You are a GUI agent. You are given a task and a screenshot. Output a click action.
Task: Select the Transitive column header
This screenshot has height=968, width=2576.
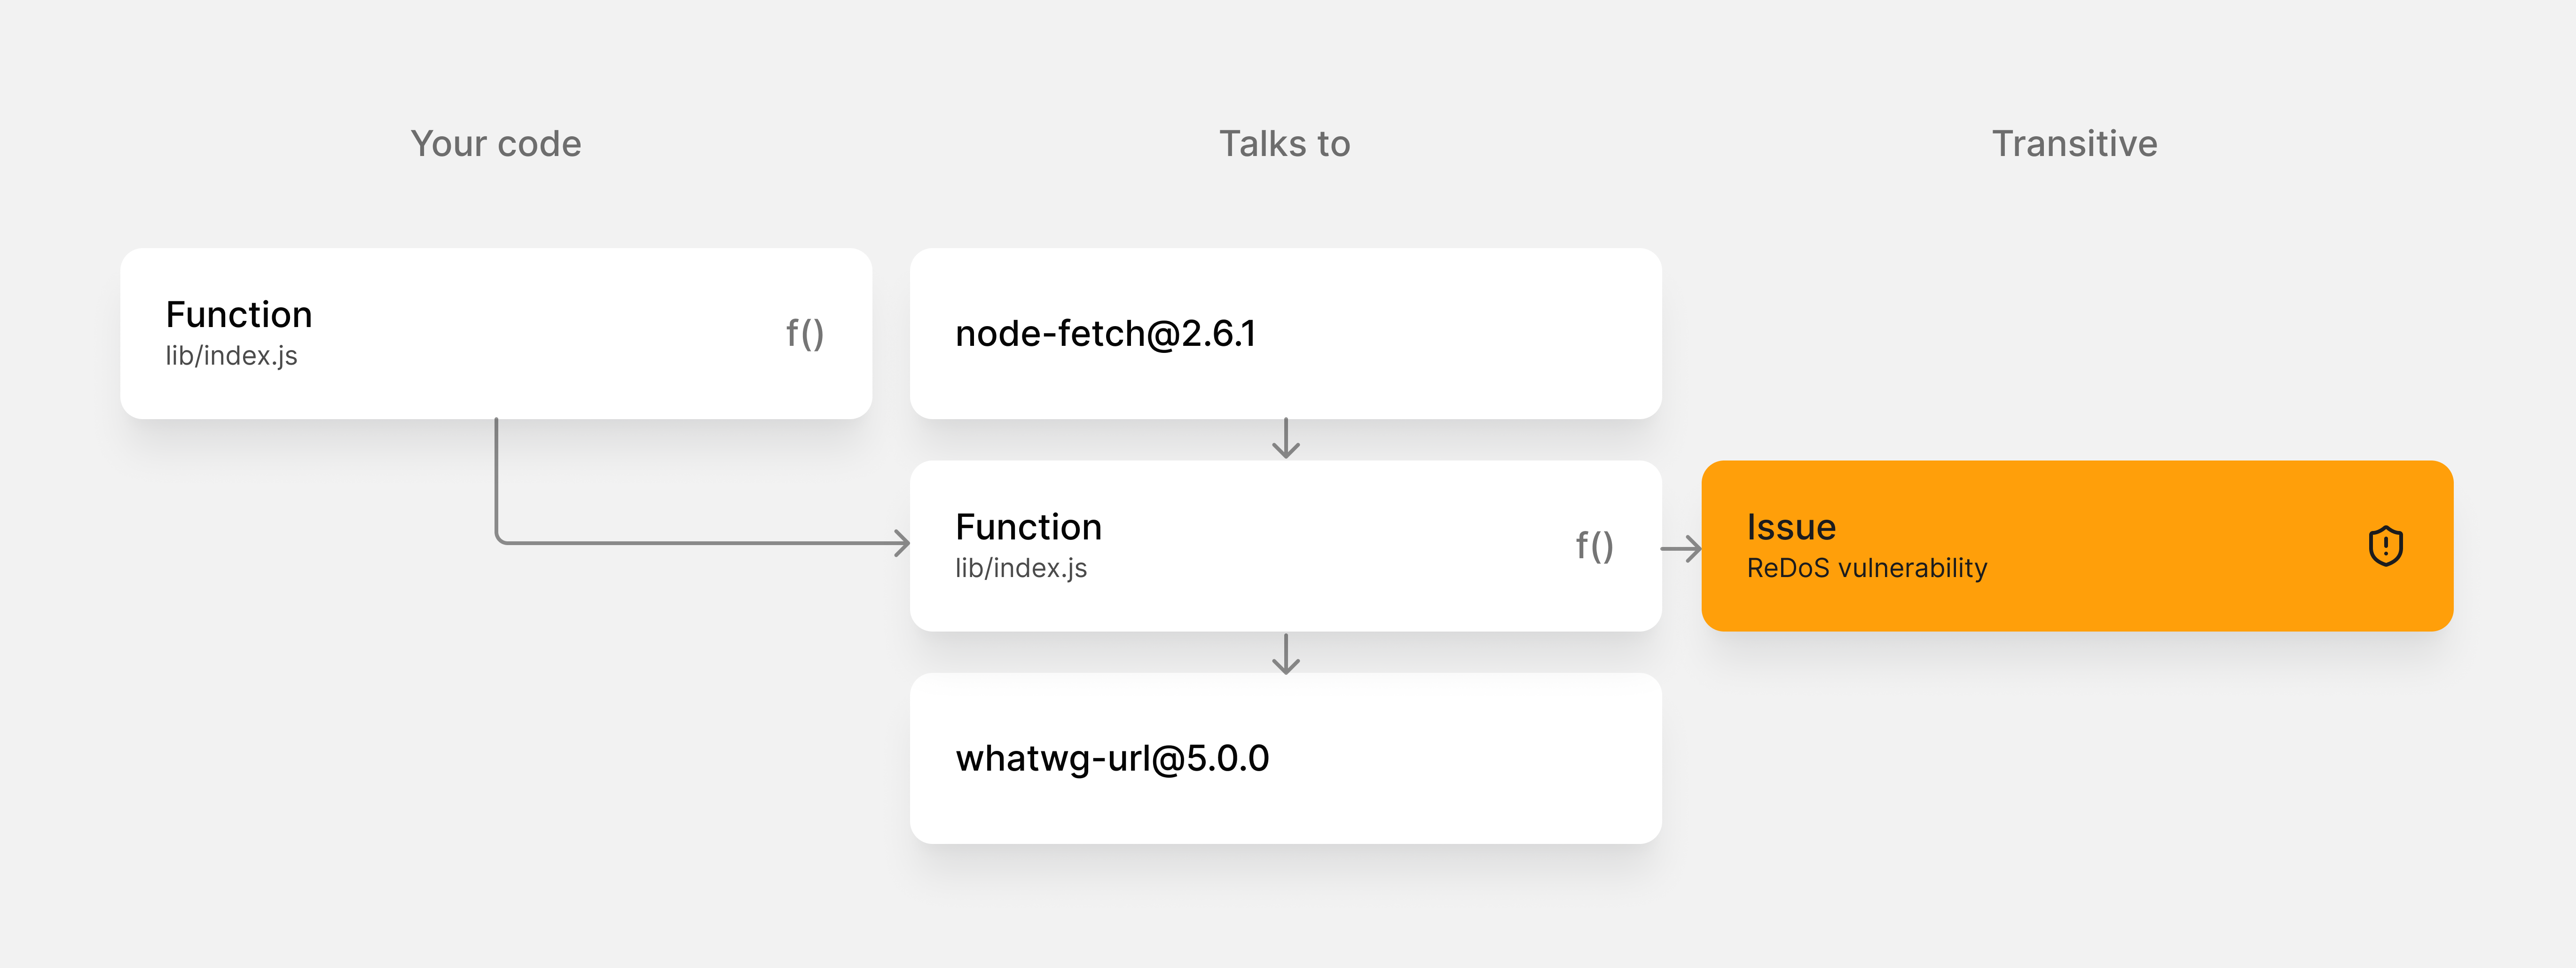[x=2074, y=143]
